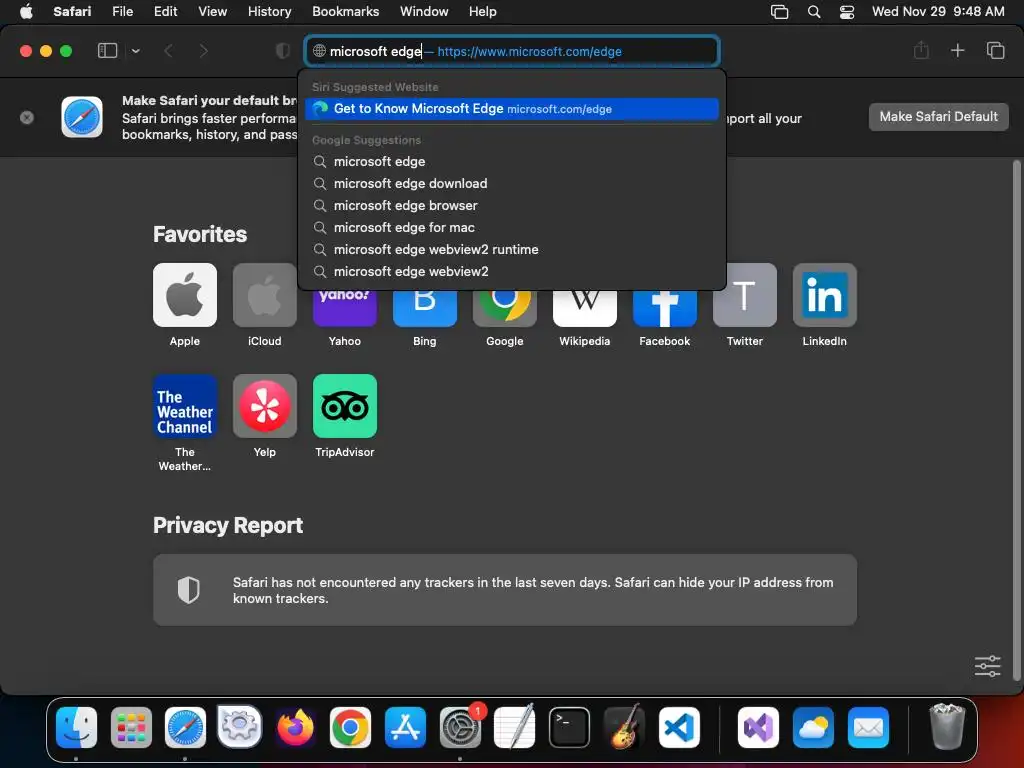Viewport: 1024px width, 768px height.
Task: Choose 'microsoft edge' Google suggestion
Action: 512,161
